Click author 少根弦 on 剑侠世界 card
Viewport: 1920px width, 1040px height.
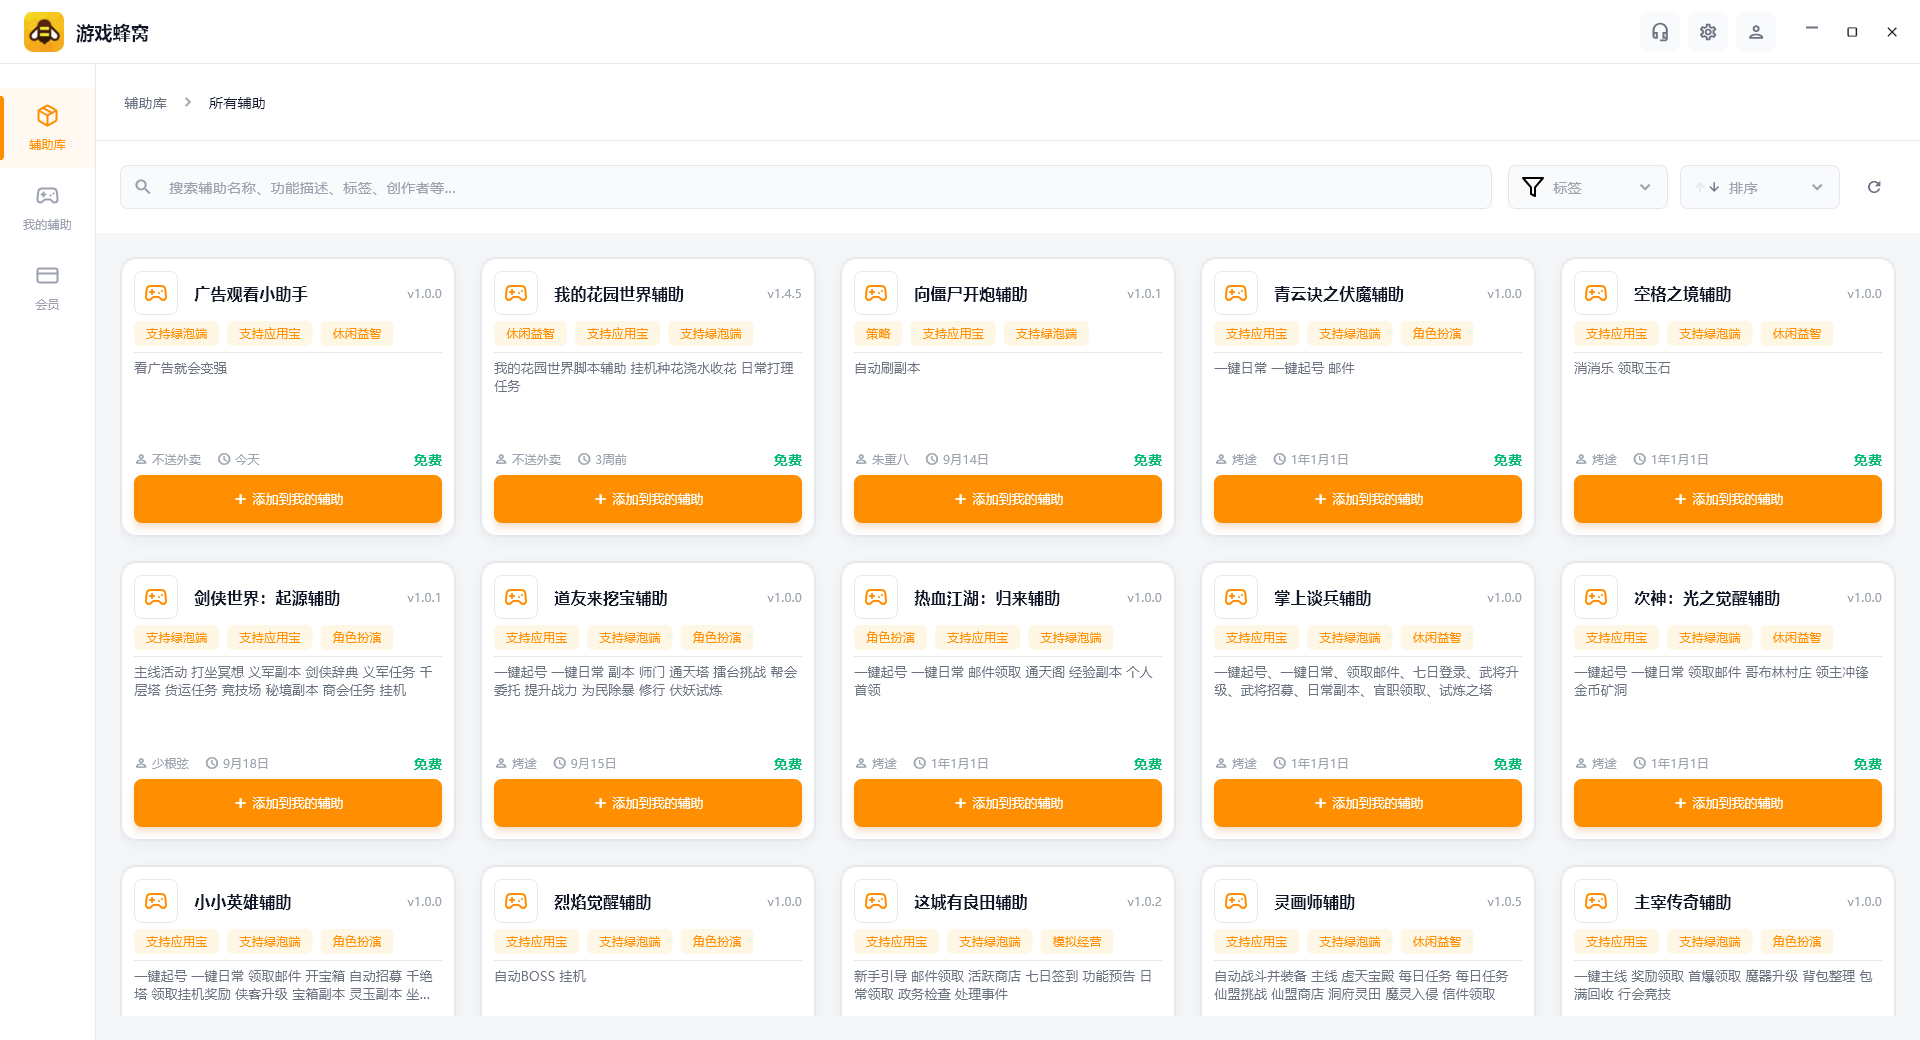point(170,764)
